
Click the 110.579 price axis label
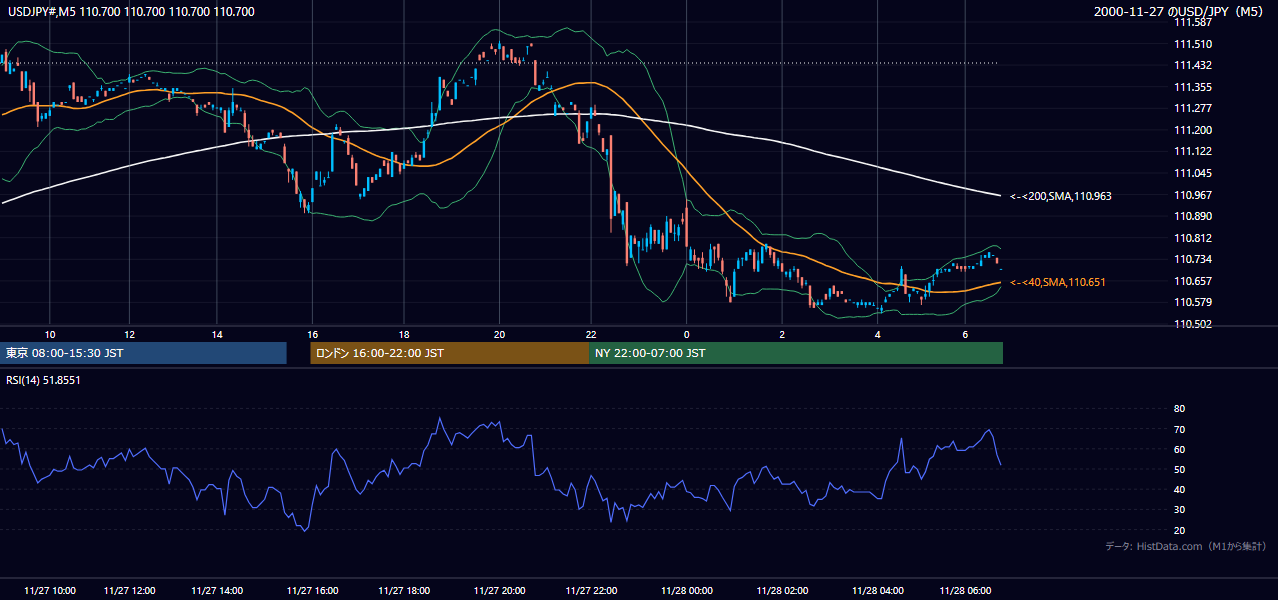pyautogui.click(x=1192, y=302)
